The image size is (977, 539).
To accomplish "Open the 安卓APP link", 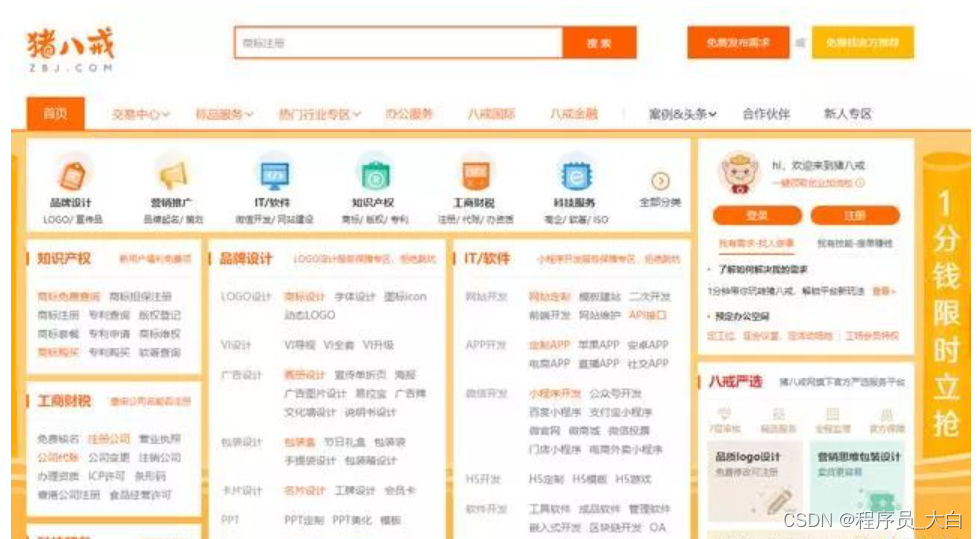I will point(648,345).
